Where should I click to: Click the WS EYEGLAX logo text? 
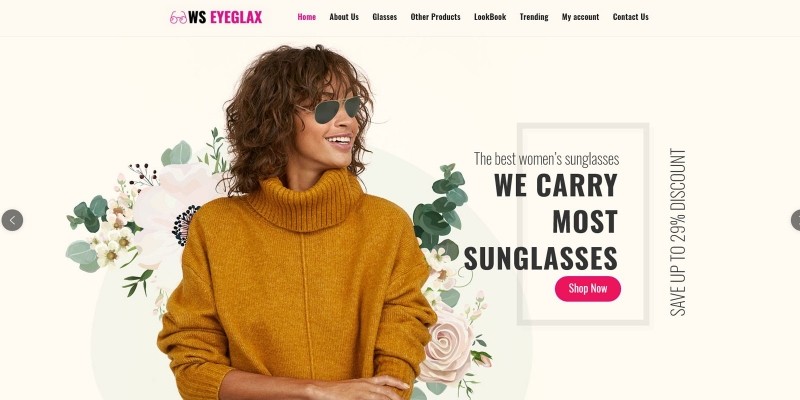pyautogui.click(x=225, y=17)
